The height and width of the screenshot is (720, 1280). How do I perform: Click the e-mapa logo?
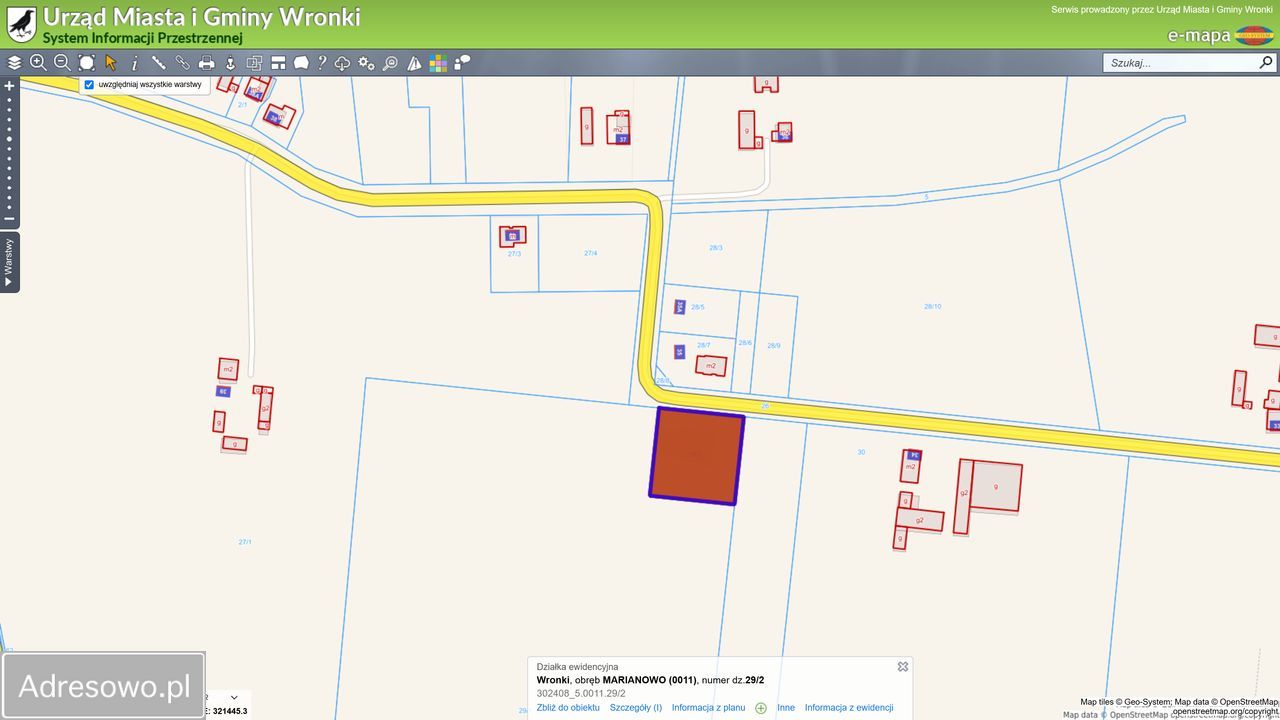click(1220, 36)
